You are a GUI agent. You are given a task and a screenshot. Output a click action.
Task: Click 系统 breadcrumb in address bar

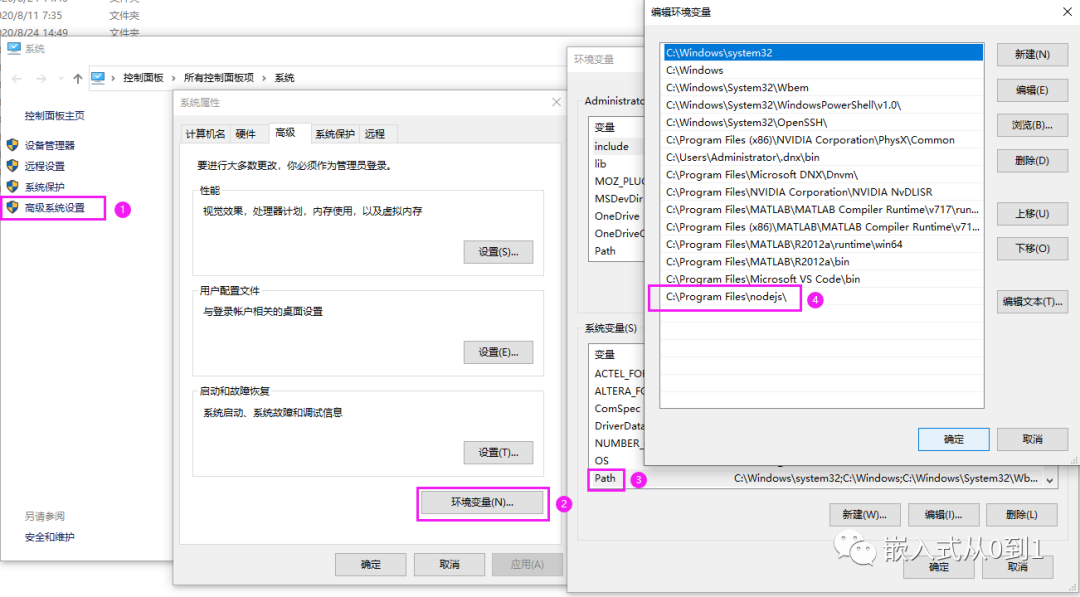click(284, 78)
